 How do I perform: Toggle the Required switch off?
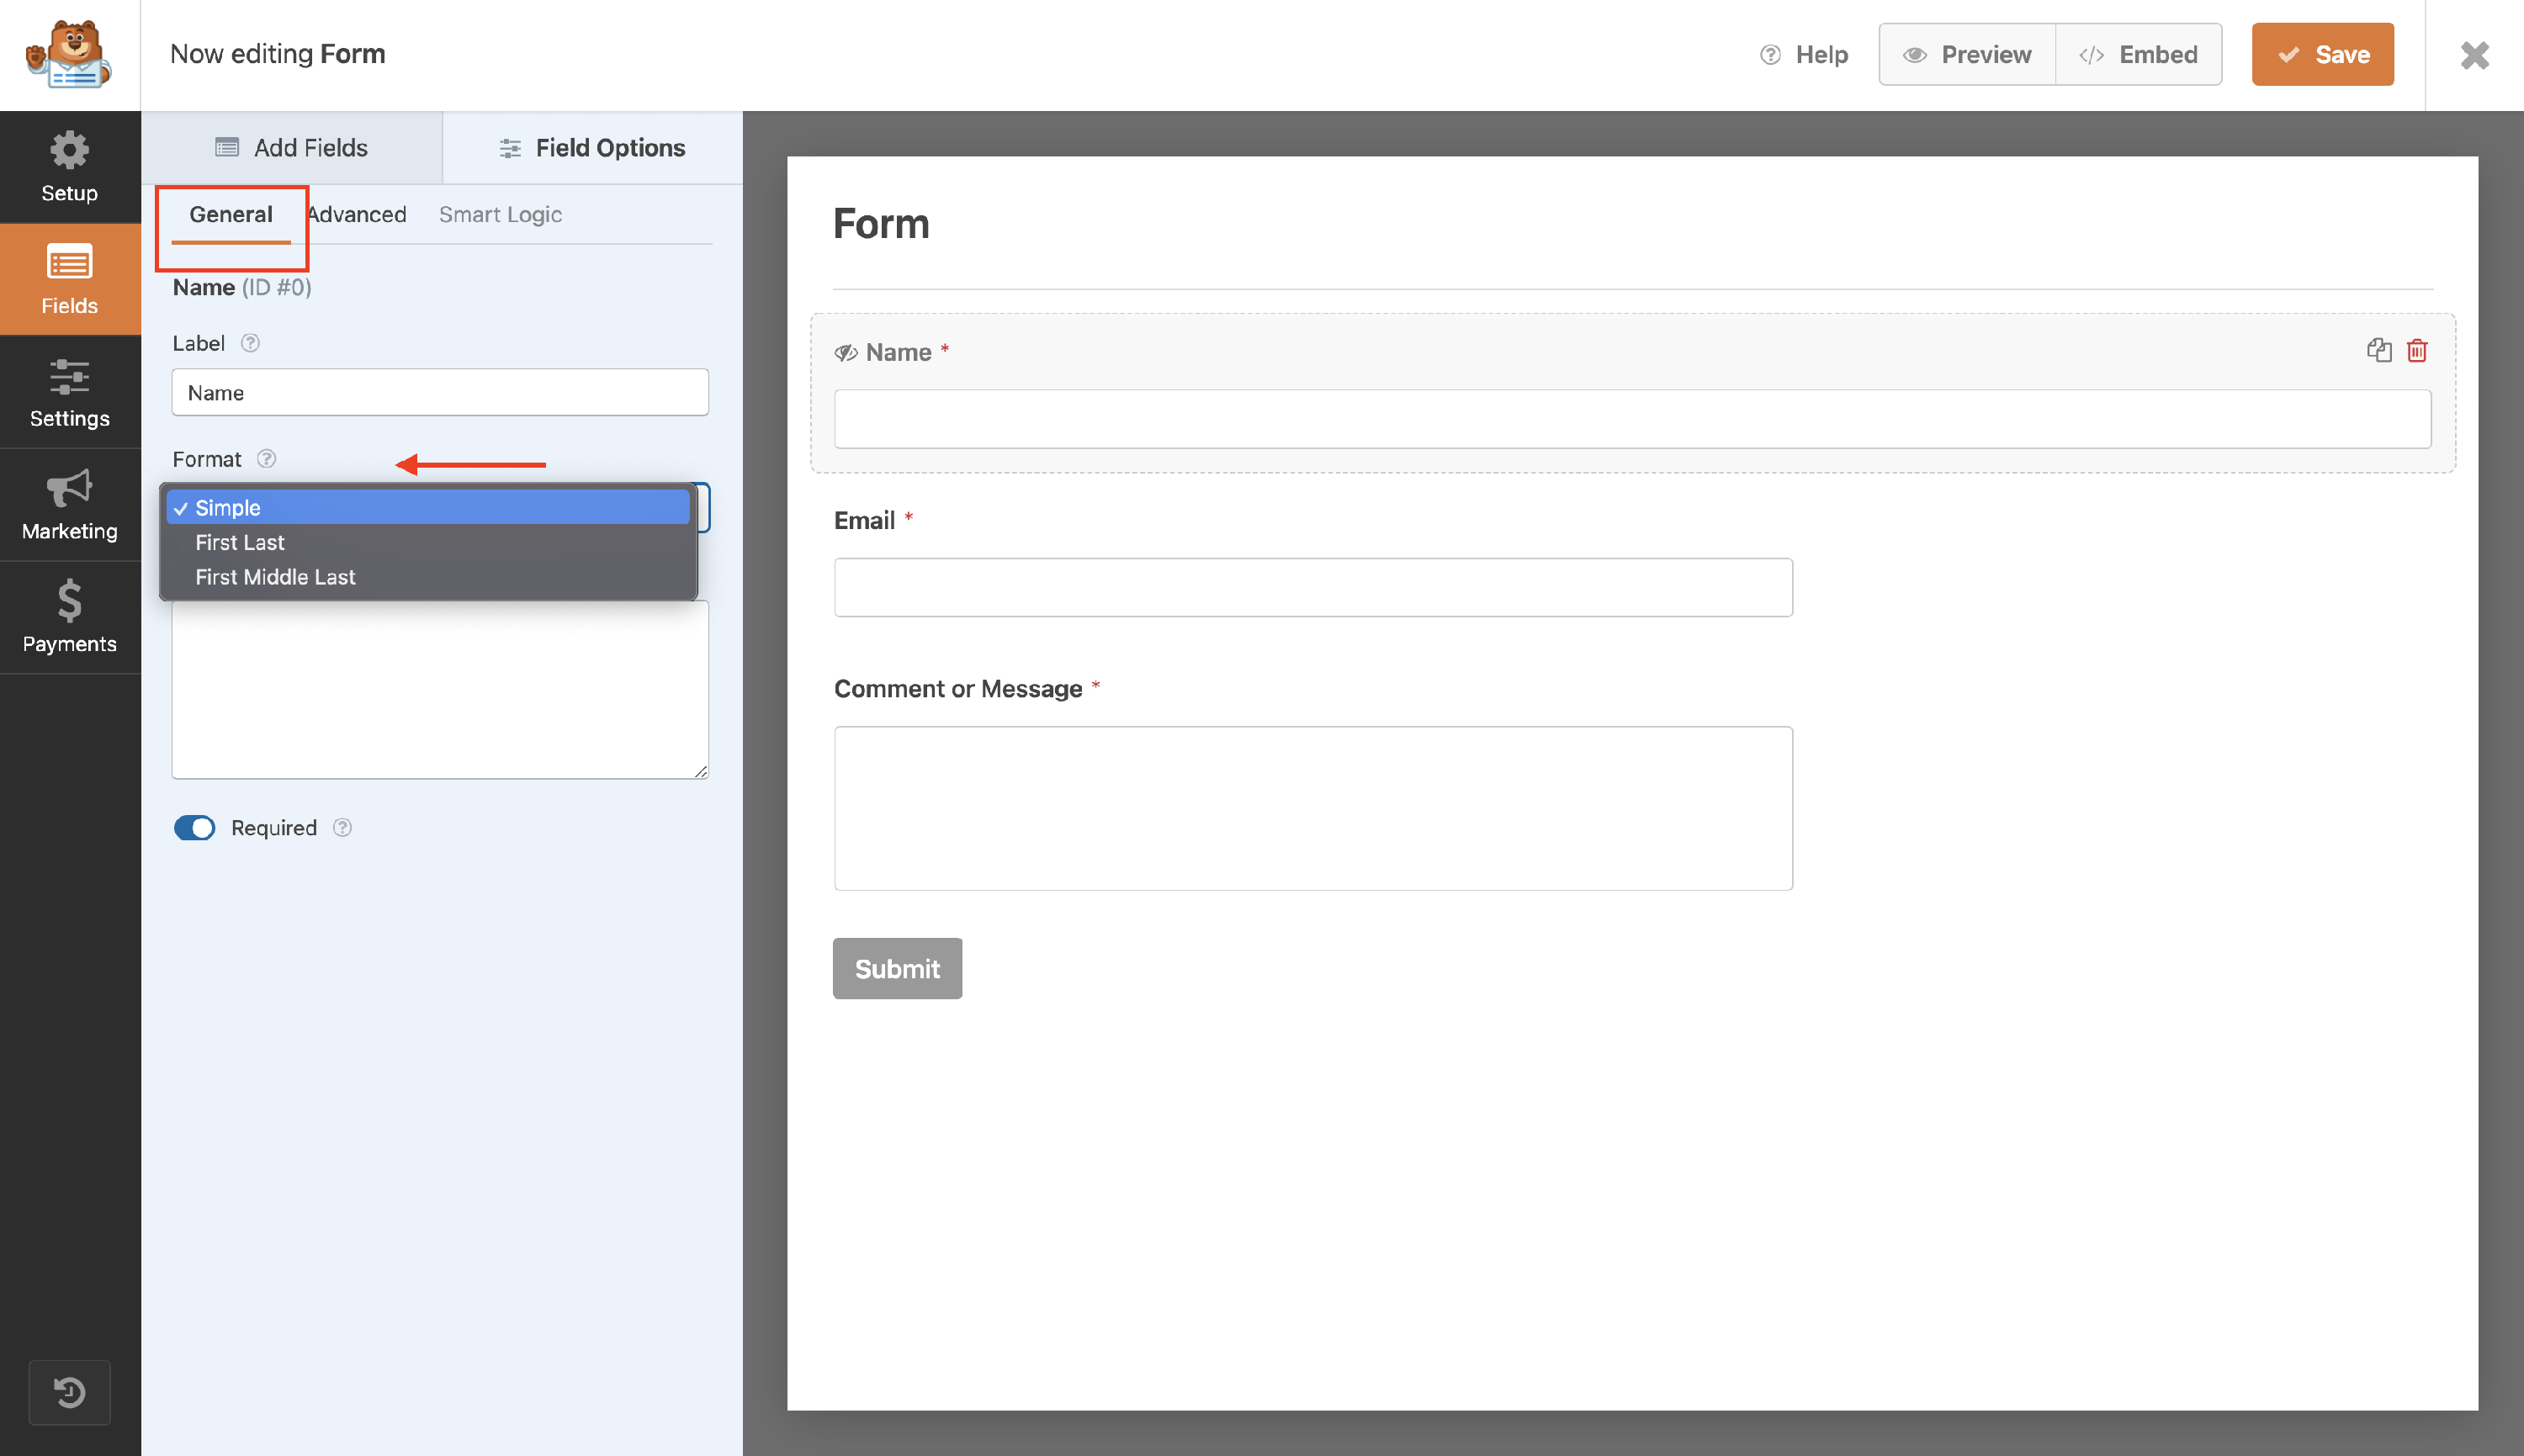point(194,827)
